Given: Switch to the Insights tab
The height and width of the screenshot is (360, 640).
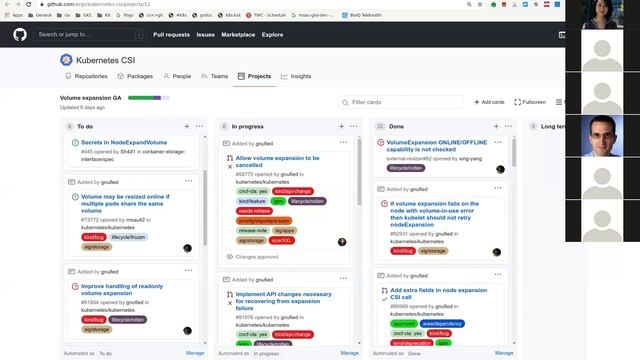Looking at the screenshot, I should coord(296,76).
